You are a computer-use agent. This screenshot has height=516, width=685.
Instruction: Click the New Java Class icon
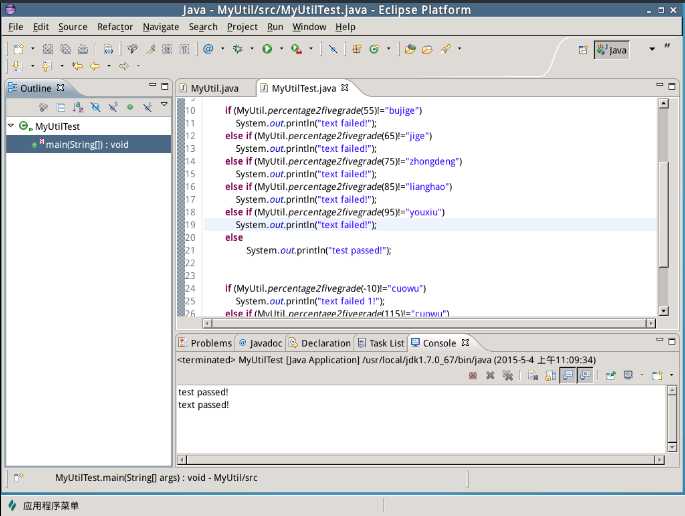click(x=374, y=49)
